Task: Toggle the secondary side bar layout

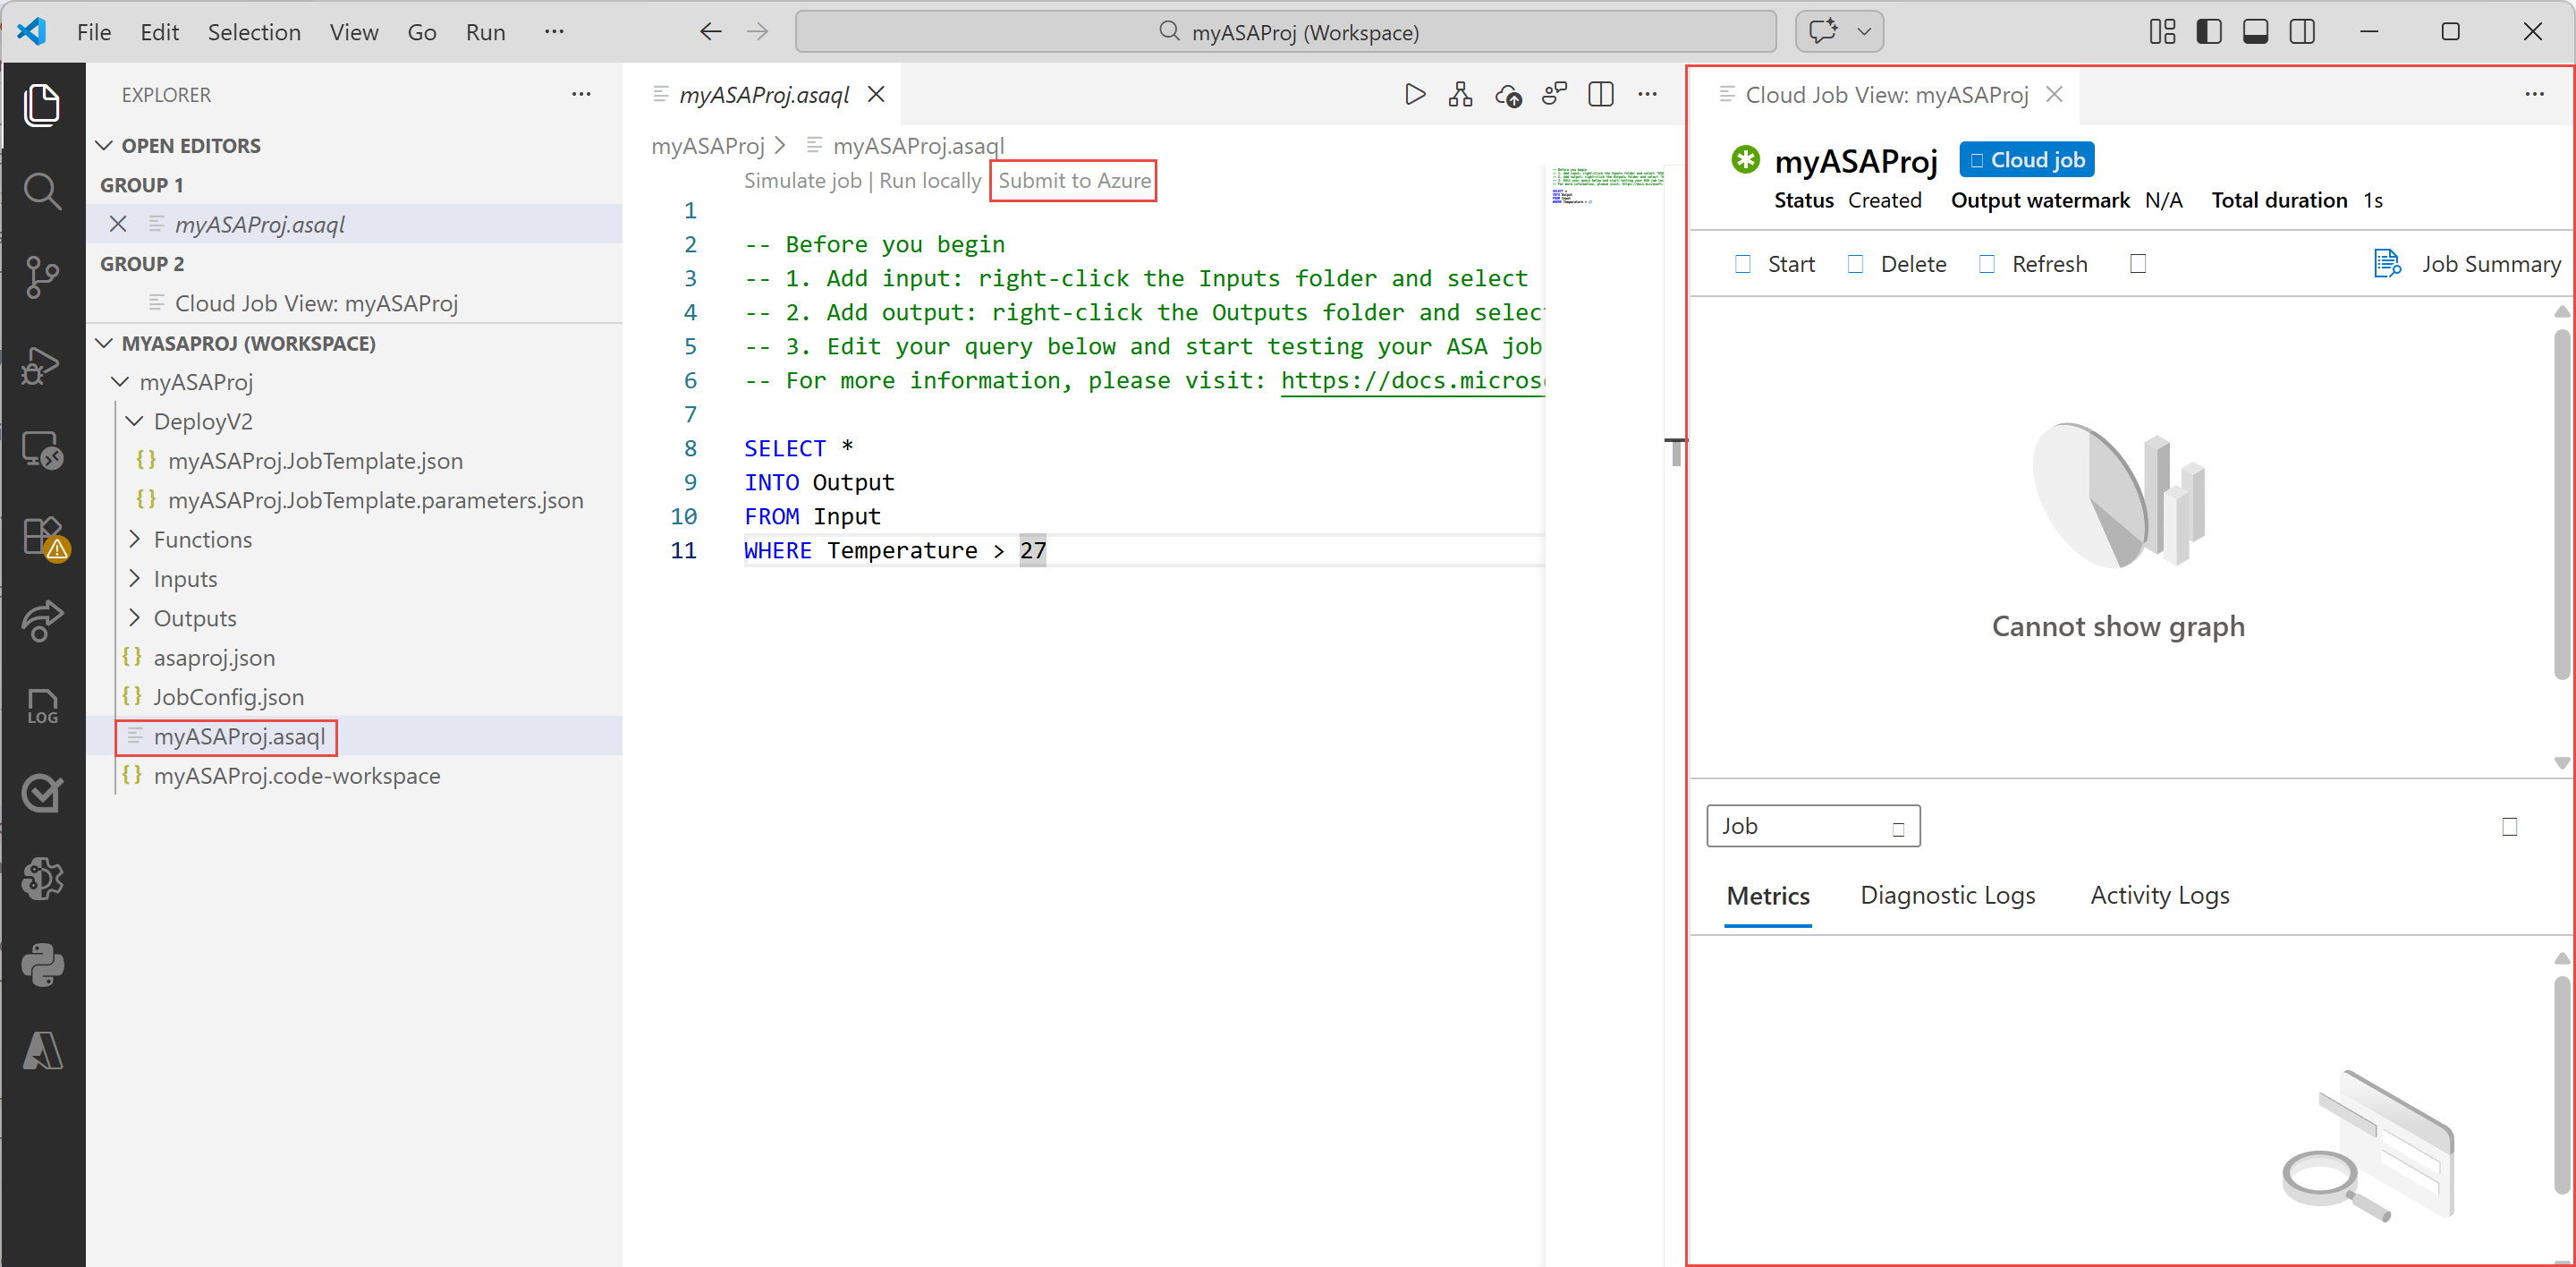Action: [x=2301, y=32]
